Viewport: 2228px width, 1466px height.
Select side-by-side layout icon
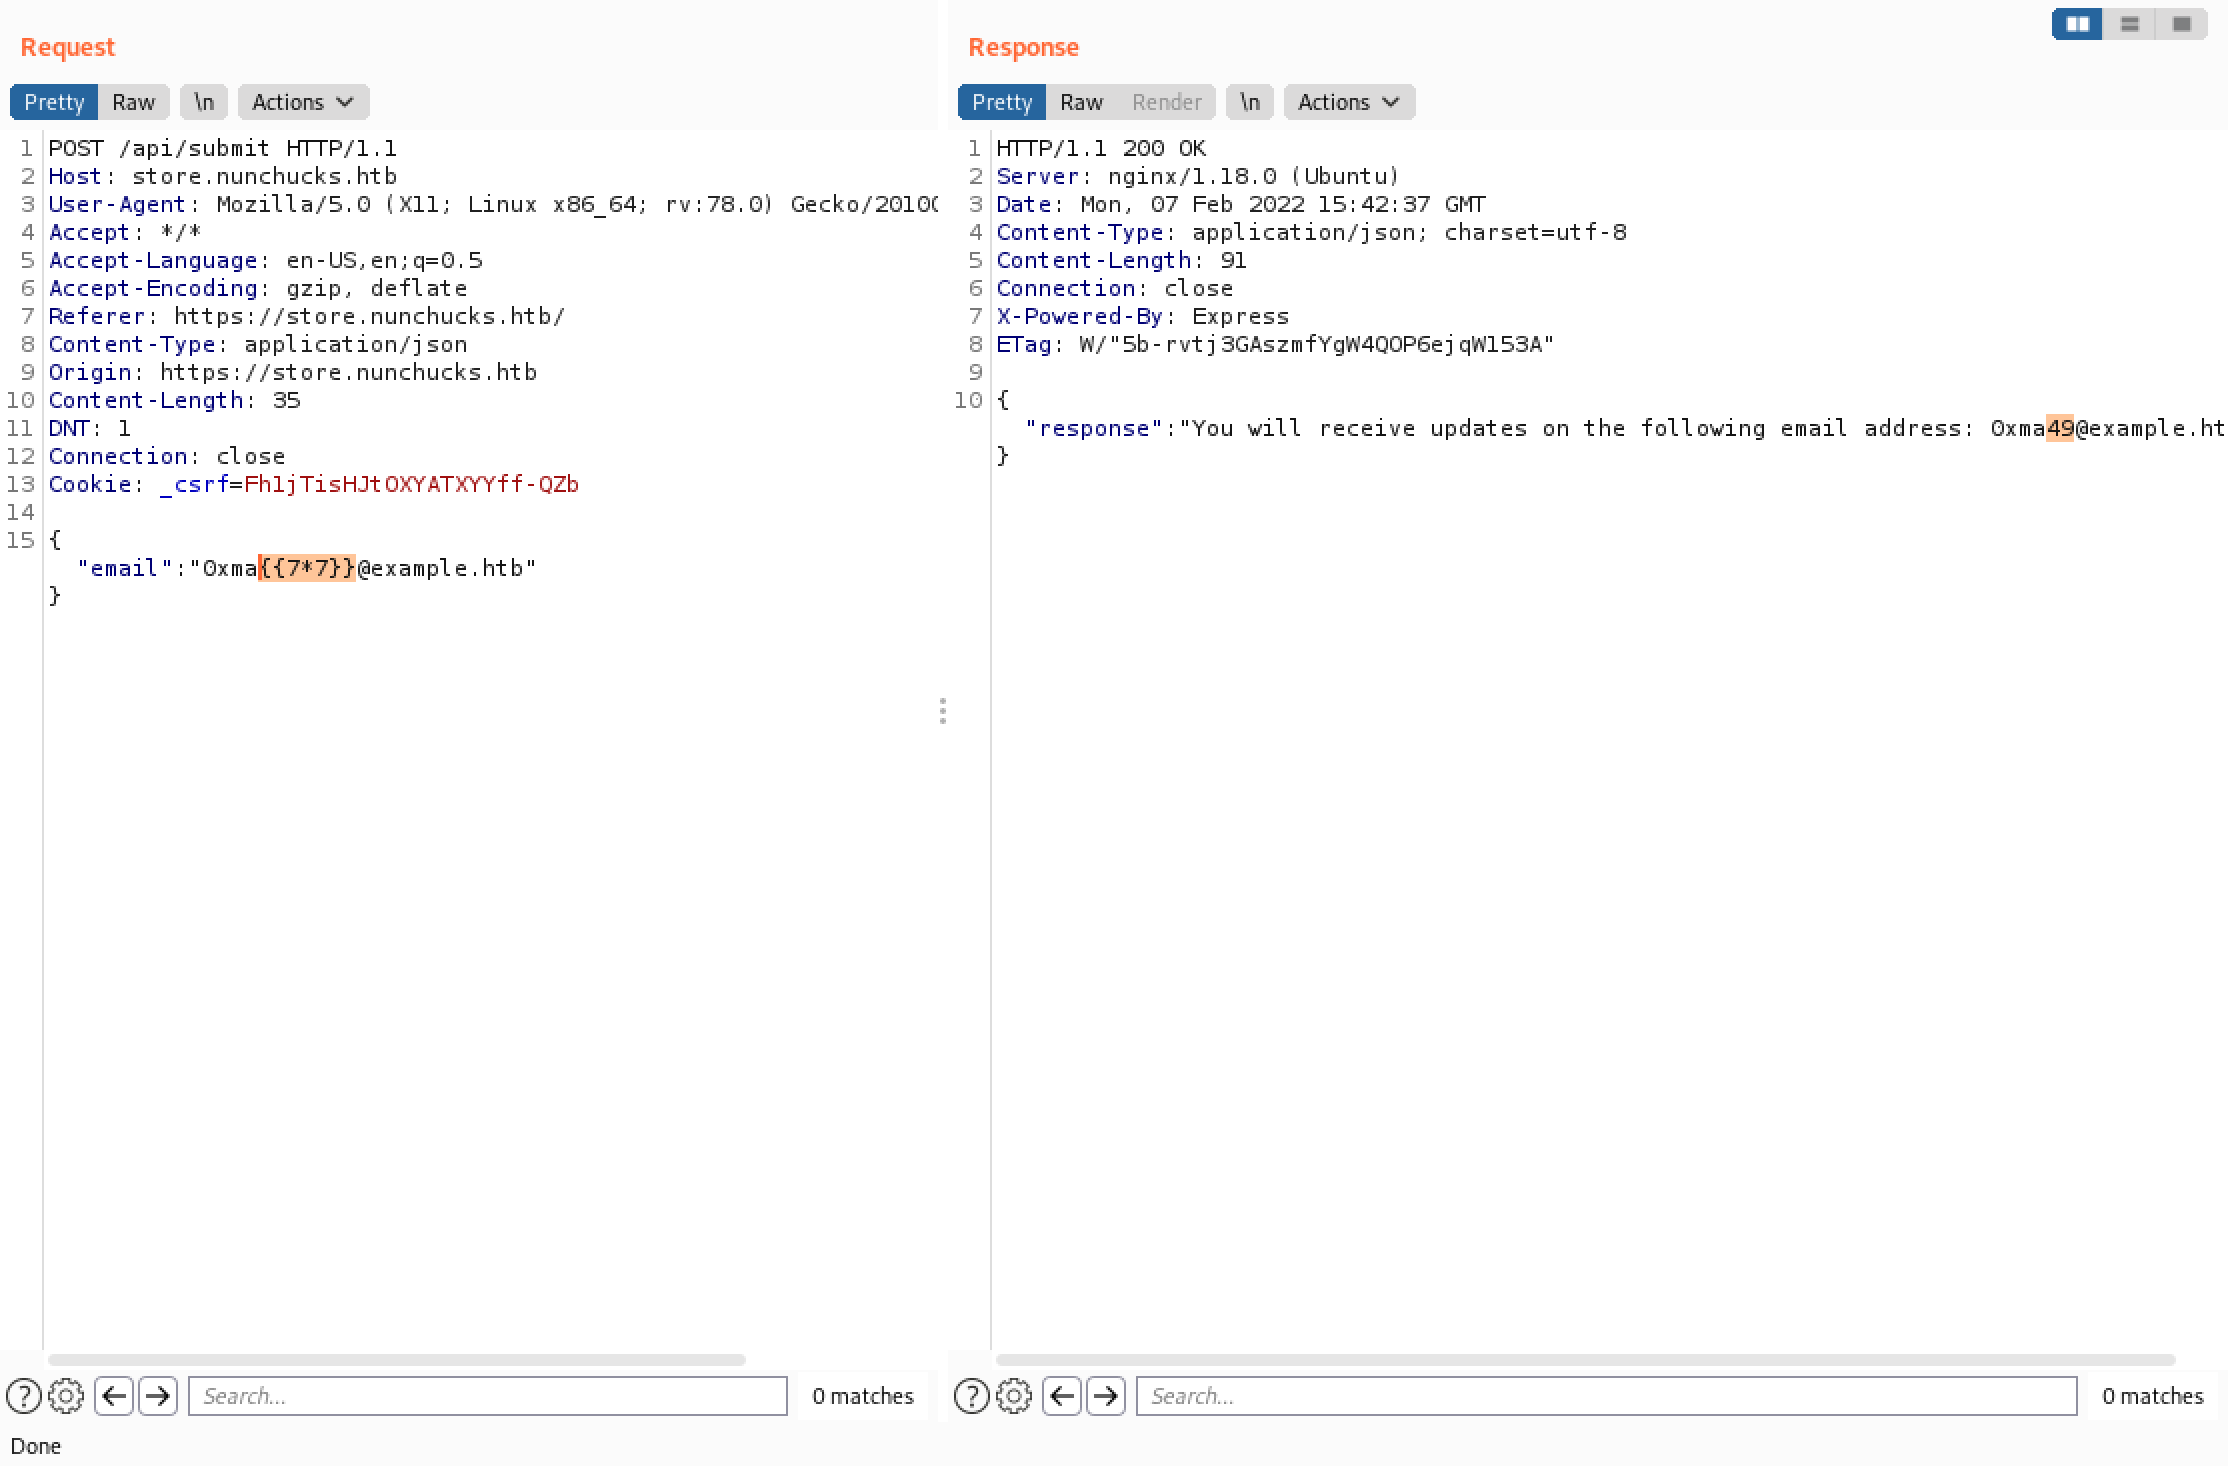[x=2077, y=24]
